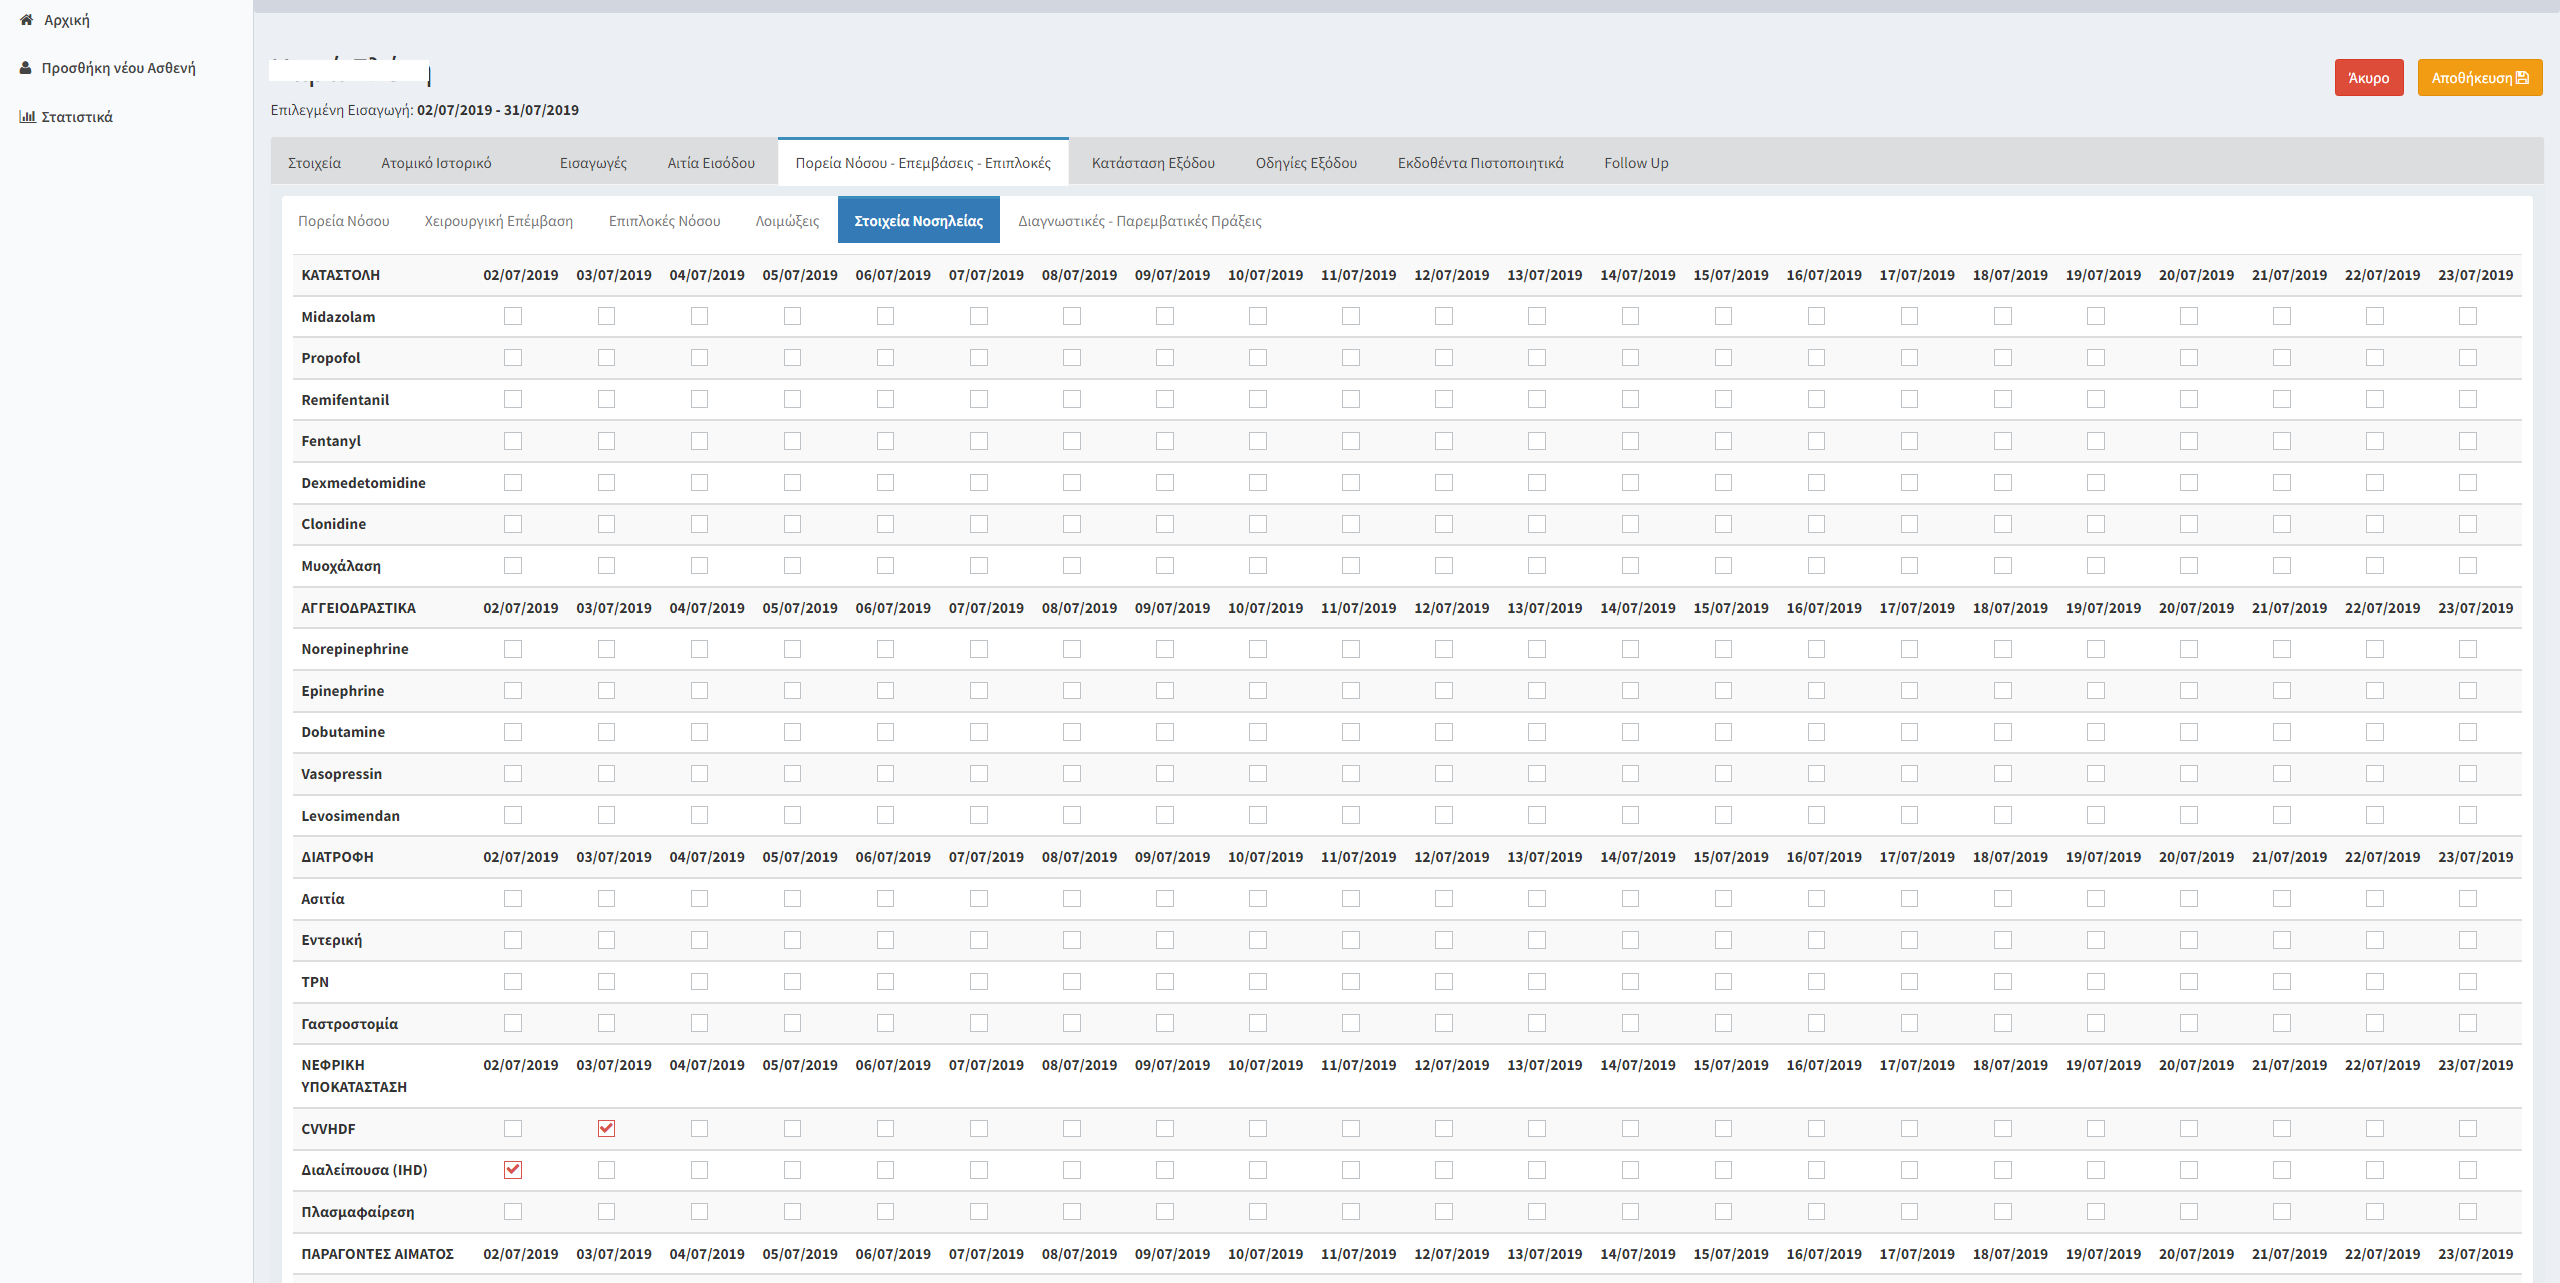Uncheck Διαλείπουσα (IHD) for 02/07/2019
2560x1283 pixels.
pos(513,1170)
